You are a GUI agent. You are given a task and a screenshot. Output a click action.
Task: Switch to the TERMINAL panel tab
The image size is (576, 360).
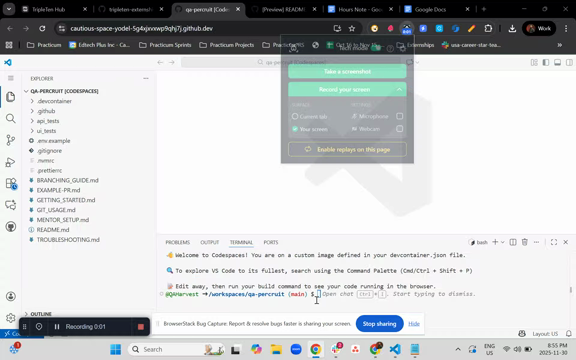coord(241,242)
